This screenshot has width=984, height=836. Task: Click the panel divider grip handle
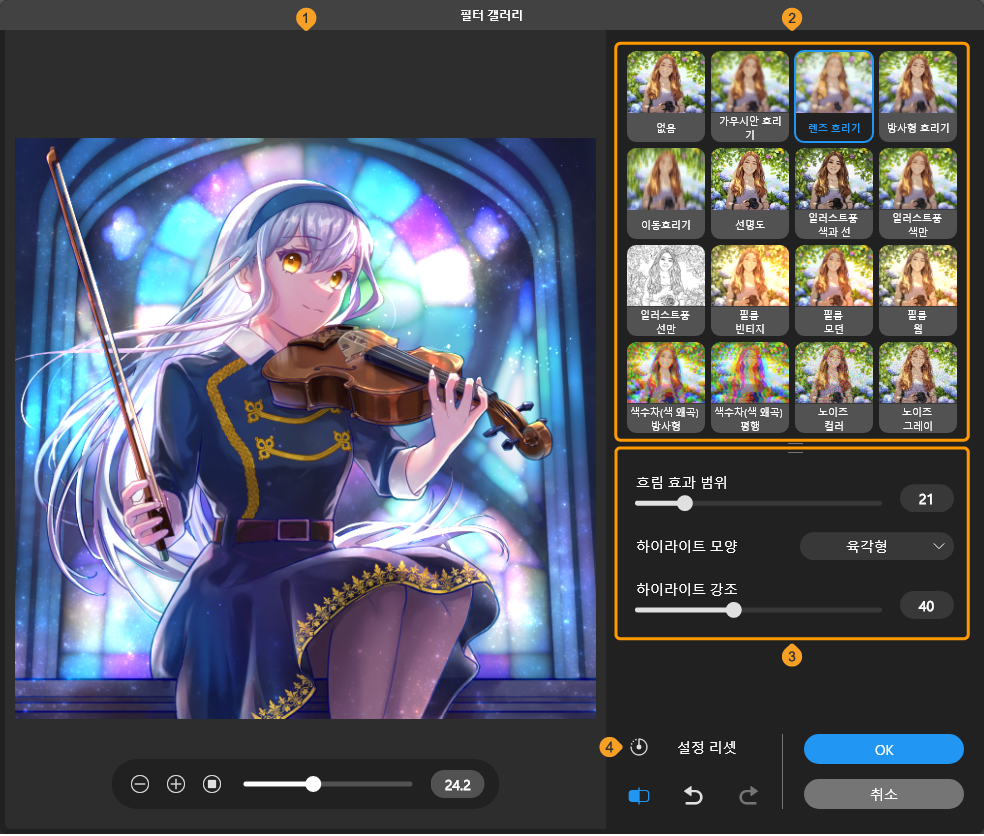click(x=795, y=447)
